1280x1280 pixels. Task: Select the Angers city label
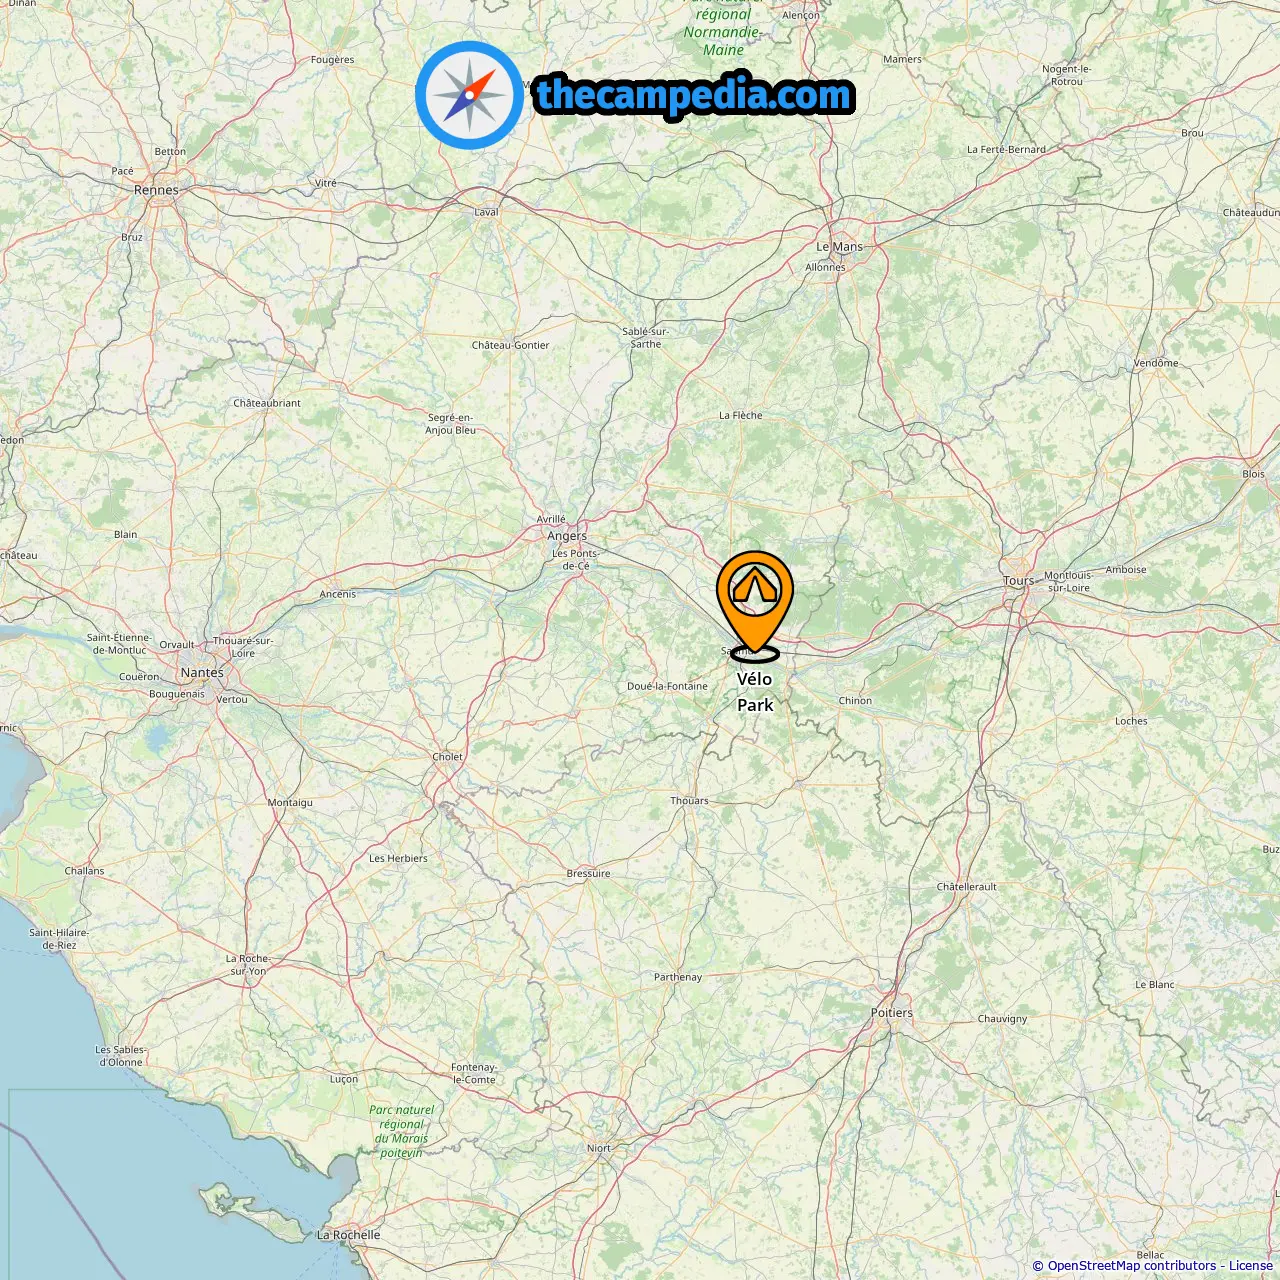point(567,536)
